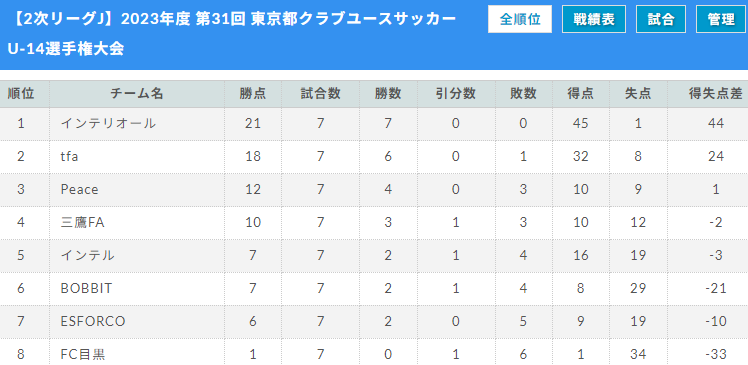The height and width of the screenshot is (365, 748).
Task: Click the 得点 column header
Action: click(x=581, y=94)
